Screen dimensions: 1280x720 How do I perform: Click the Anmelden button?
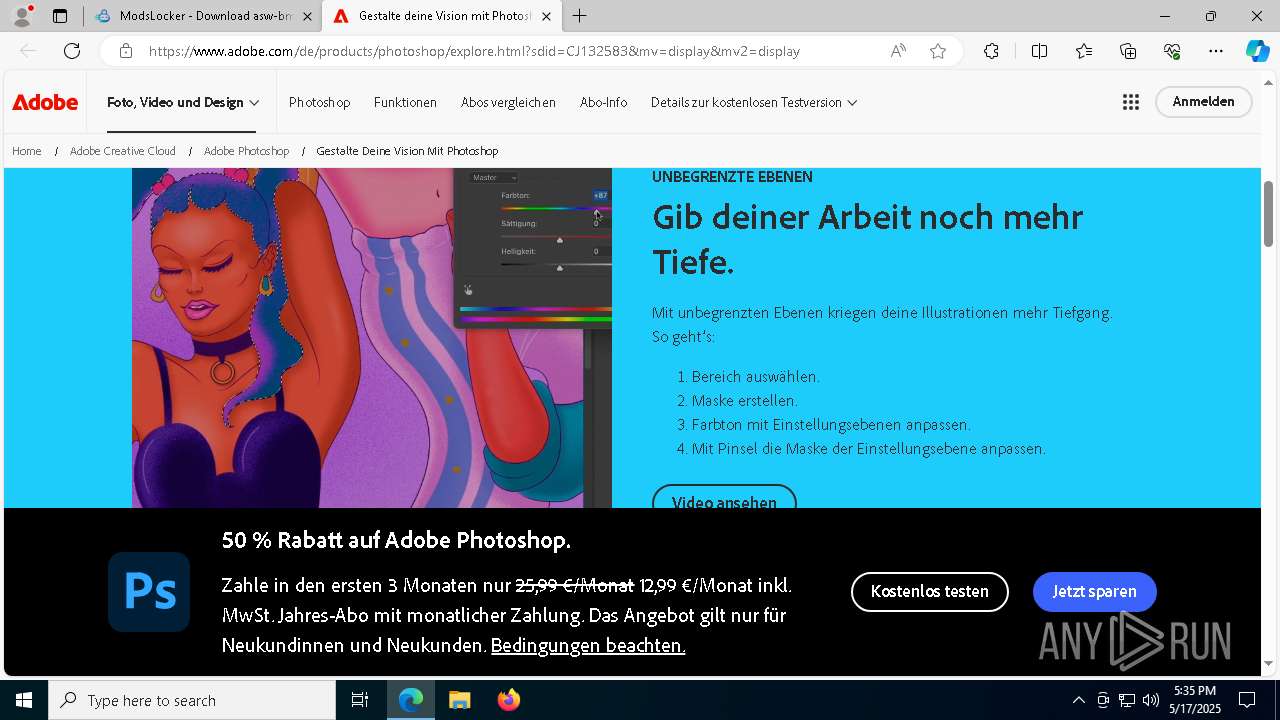coord(1203,101)
